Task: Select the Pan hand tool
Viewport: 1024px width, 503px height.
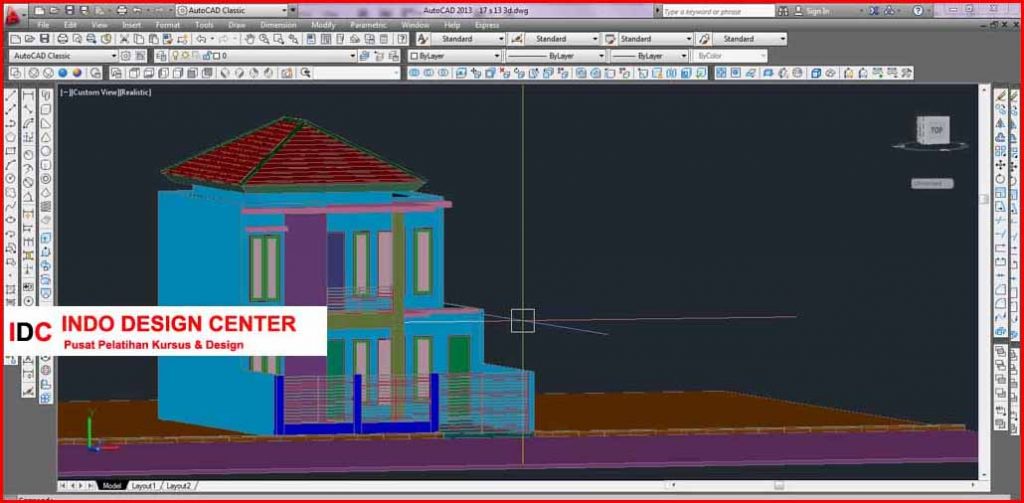Action: (249, 39)
